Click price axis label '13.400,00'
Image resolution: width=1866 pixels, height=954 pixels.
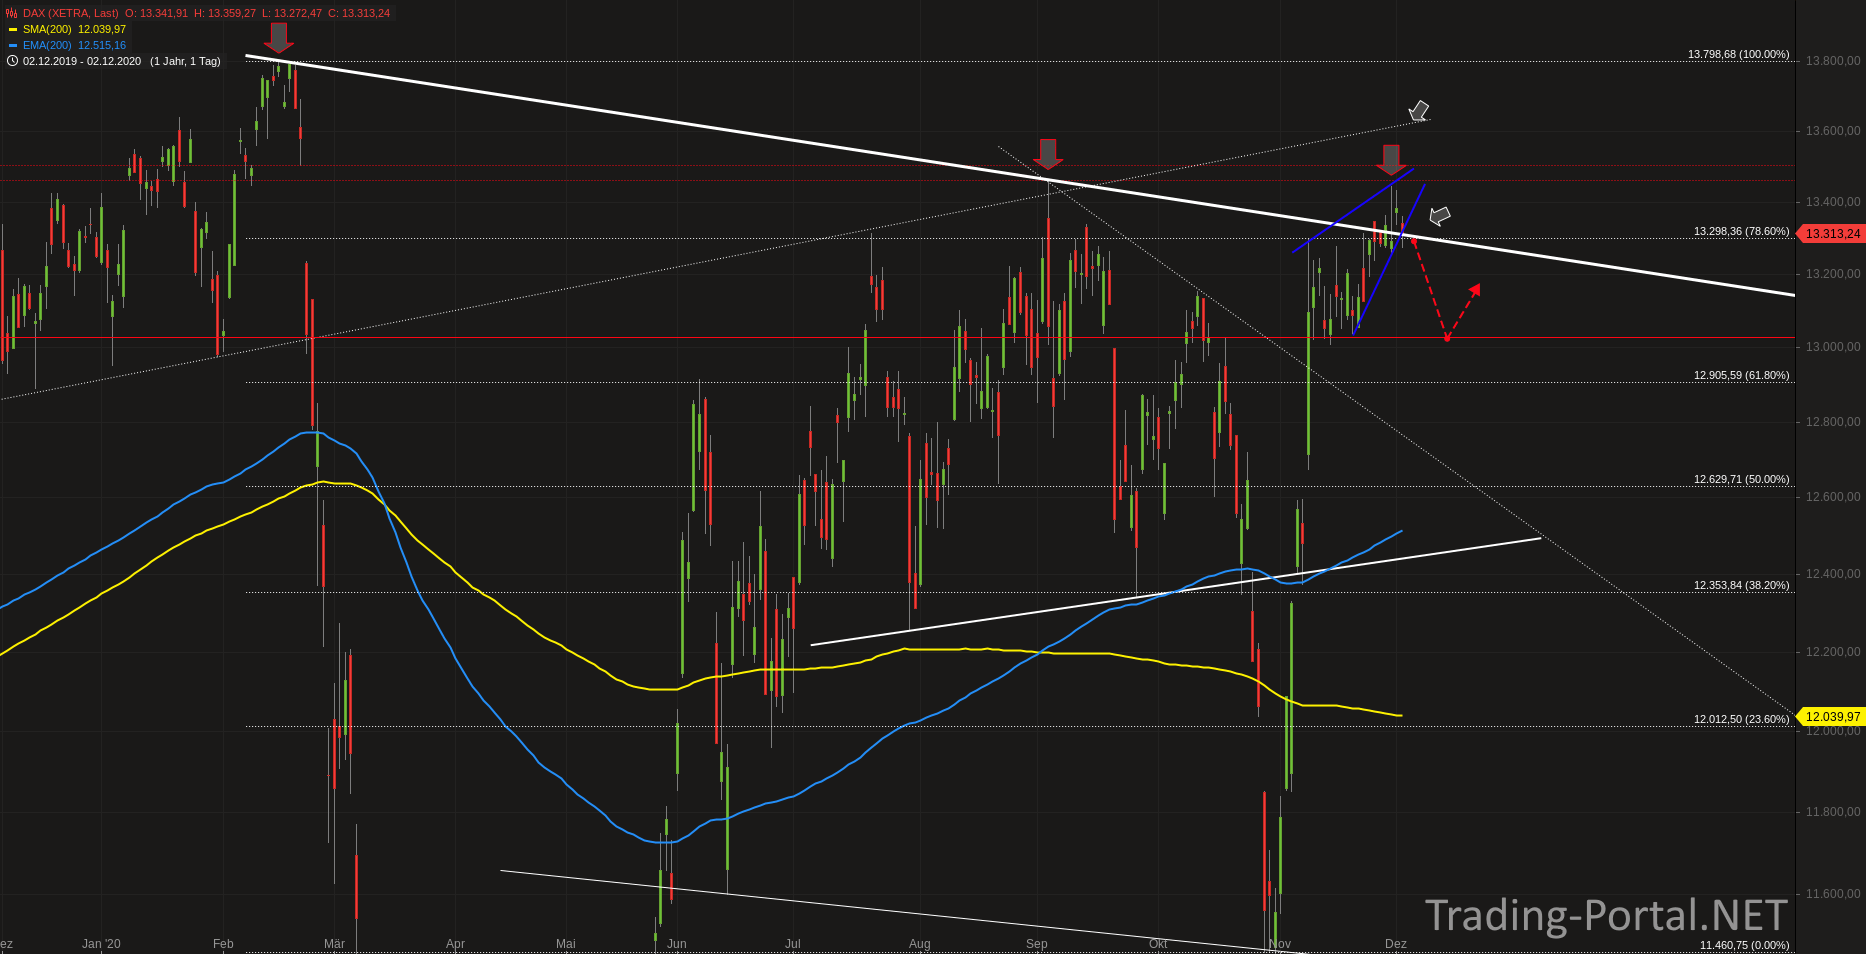pyautogui.click(x=1833, y=202)
